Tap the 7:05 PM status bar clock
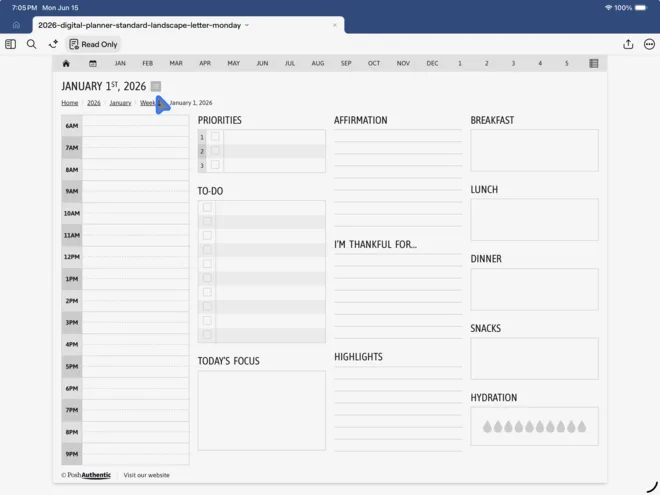The height and width of the screenshot is (495, 660). 24,8
